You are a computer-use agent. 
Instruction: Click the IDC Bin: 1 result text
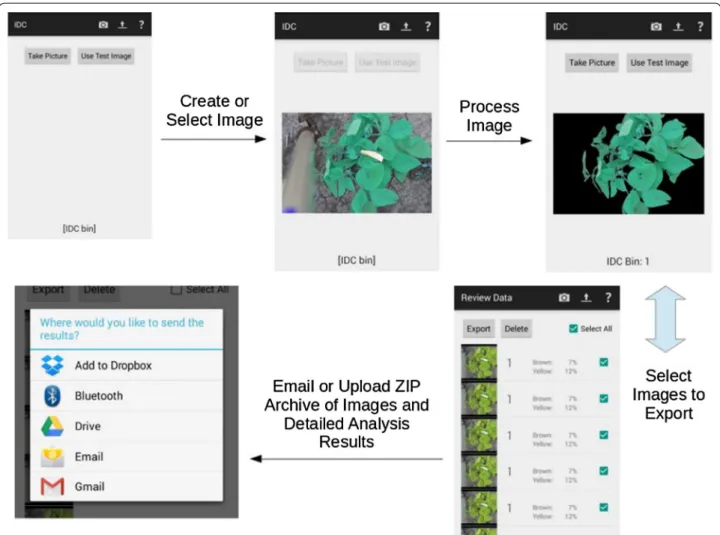click(x=628, y=261)
